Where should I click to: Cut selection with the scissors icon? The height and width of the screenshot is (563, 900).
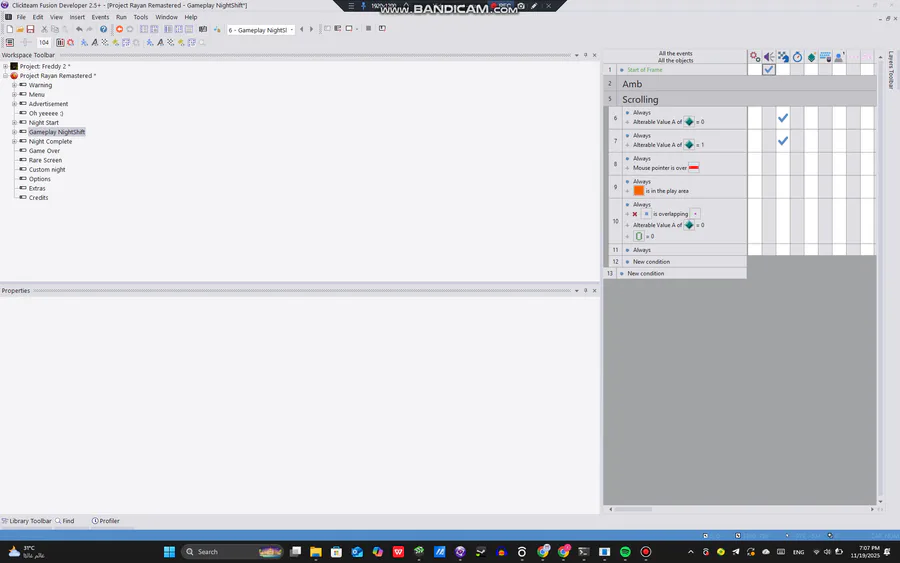pyautogui.click(x=44, y=29)
